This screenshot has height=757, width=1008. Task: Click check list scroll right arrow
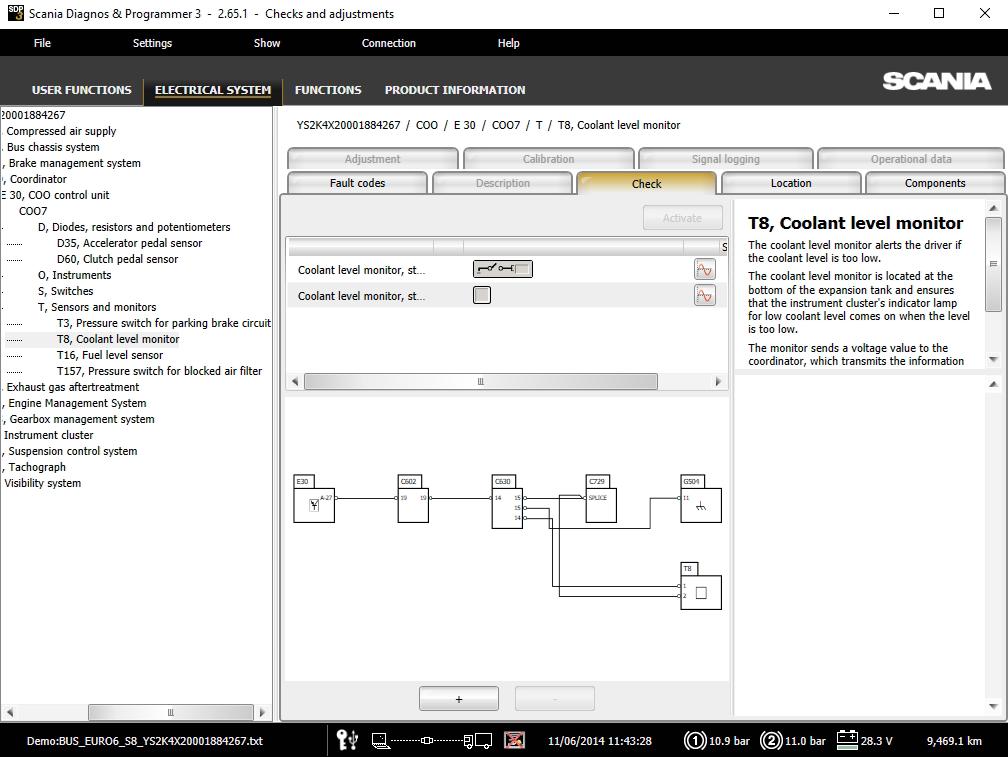(718, 382)
